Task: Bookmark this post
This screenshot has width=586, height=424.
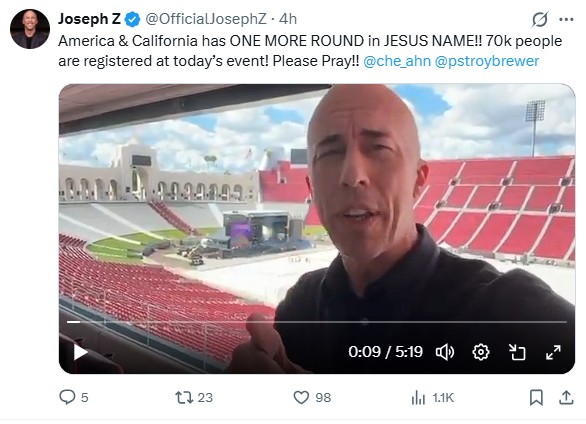Action: [536, 397]
